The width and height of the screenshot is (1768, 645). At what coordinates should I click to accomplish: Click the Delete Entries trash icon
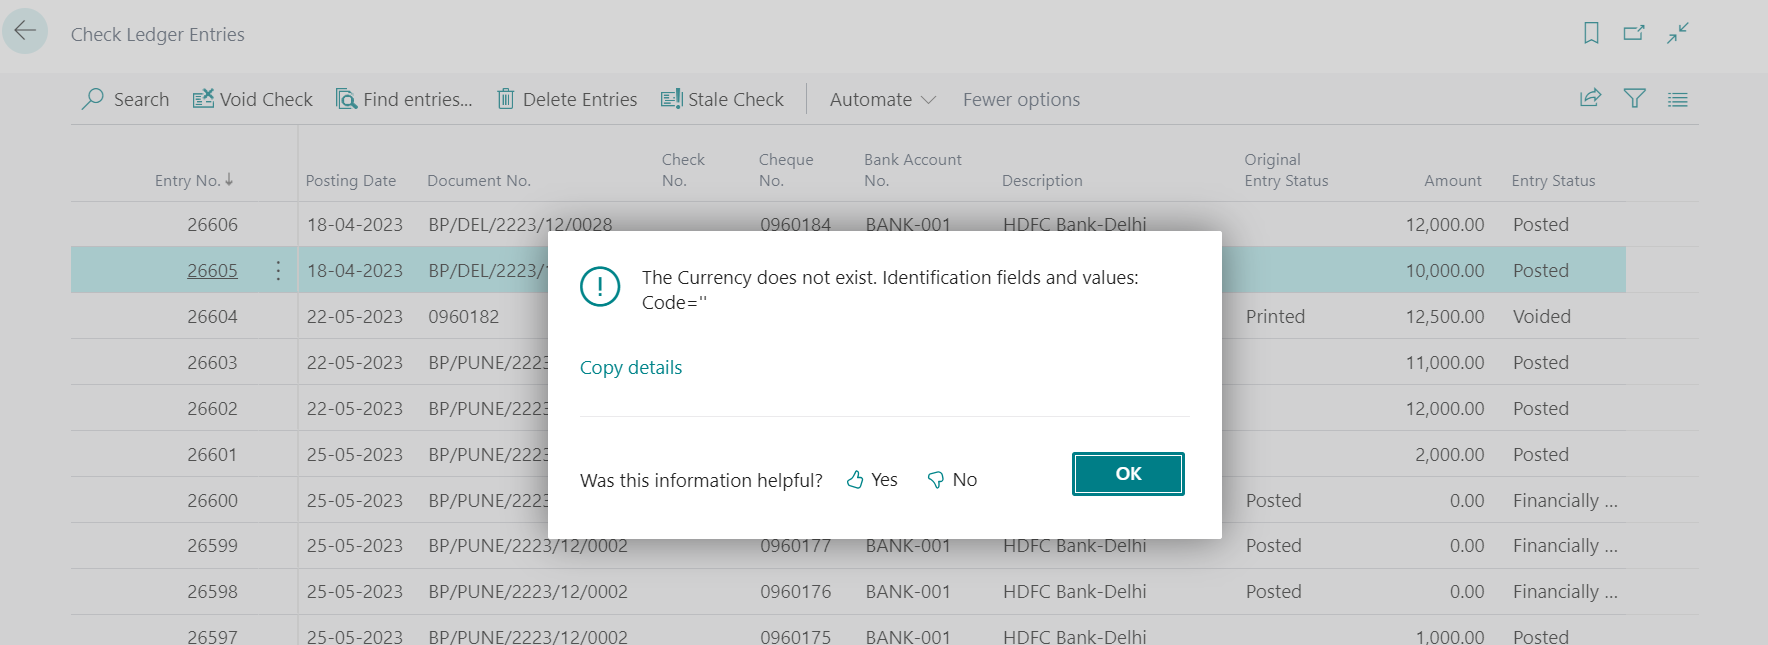pyautogui.click(x=506, y=99)
